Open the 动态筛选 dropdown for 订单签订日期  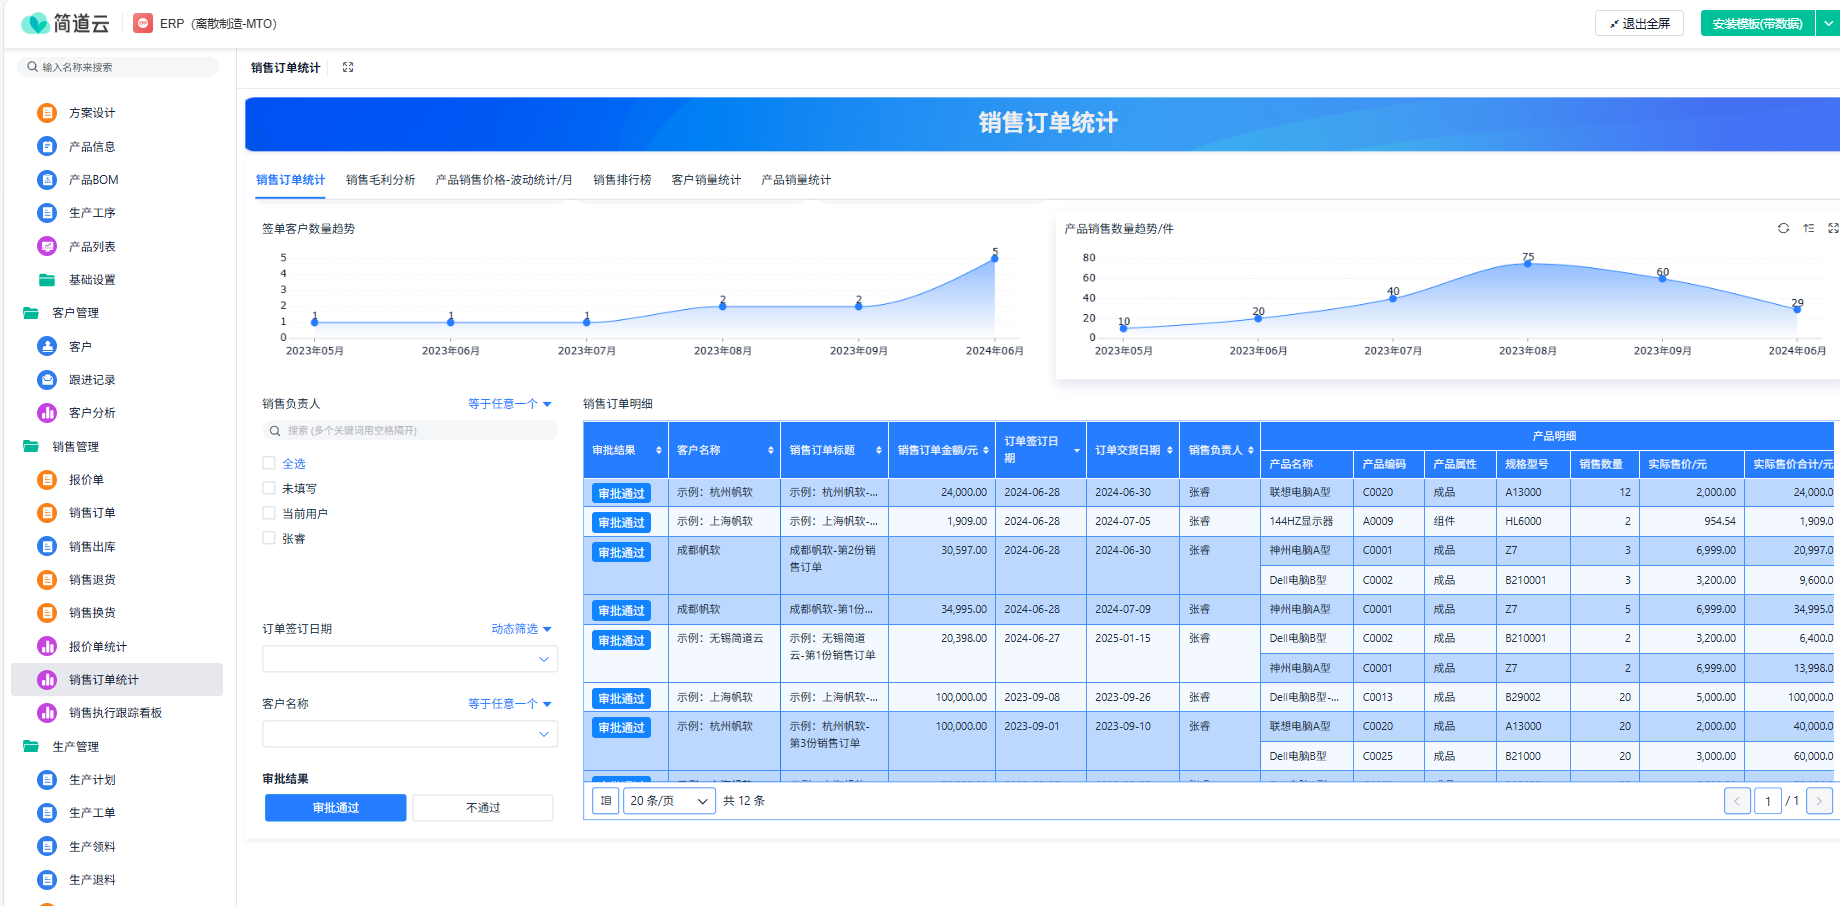pos(521,629)
